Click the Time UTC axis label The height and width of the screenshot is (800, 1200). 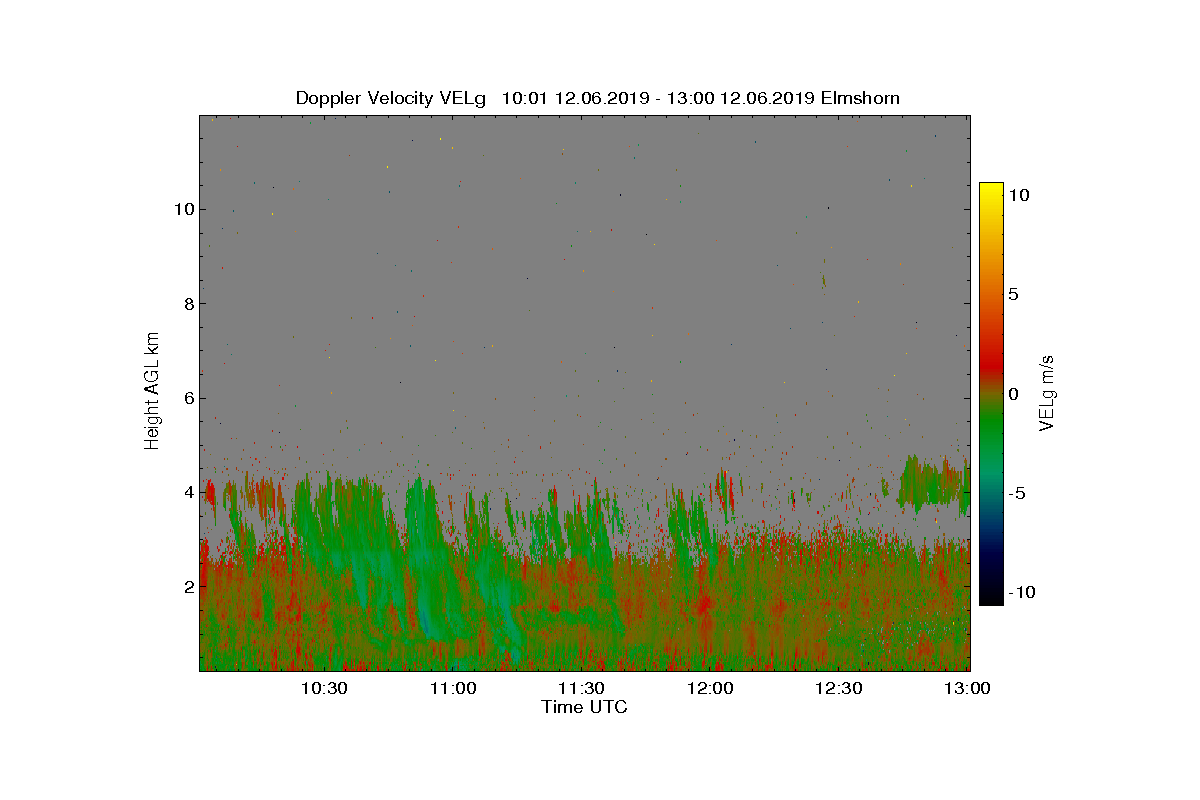584,707
